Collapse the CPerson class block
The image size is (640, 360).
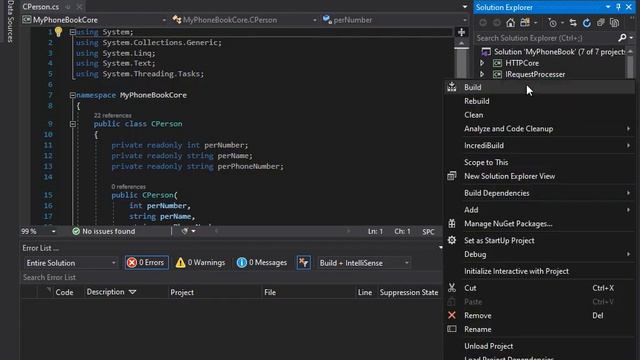[x=72, y=124]
